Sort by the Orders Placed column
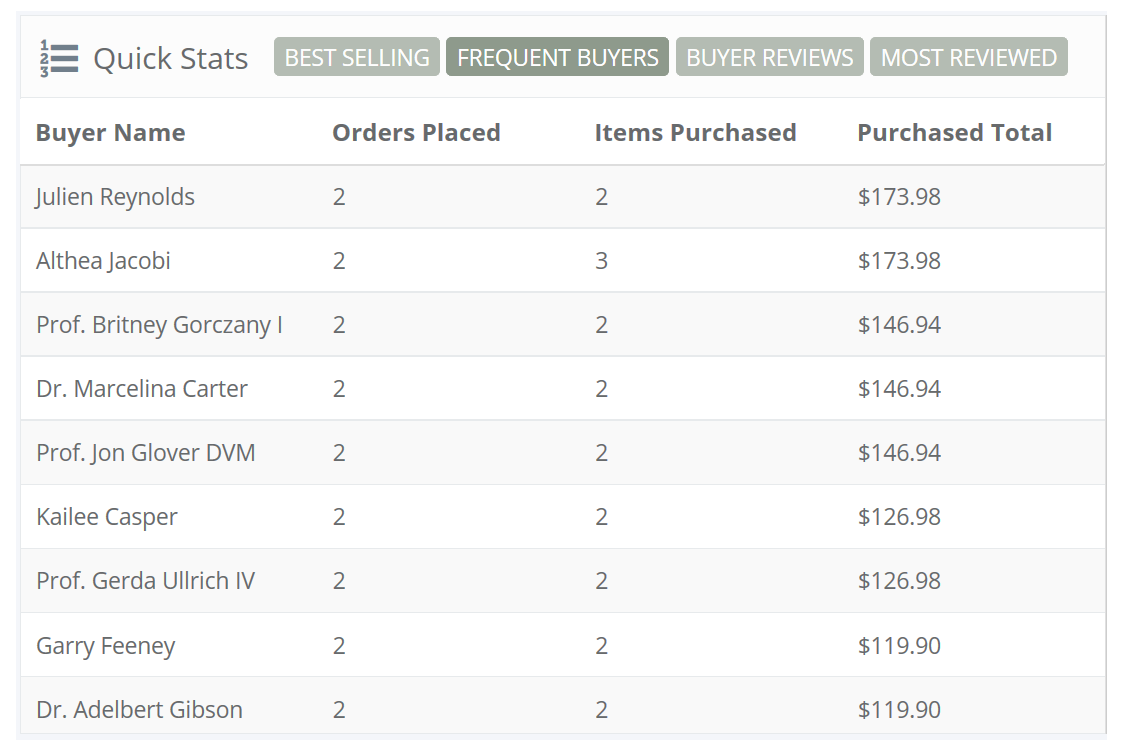 pyautogui.click(x=416, y=132)
